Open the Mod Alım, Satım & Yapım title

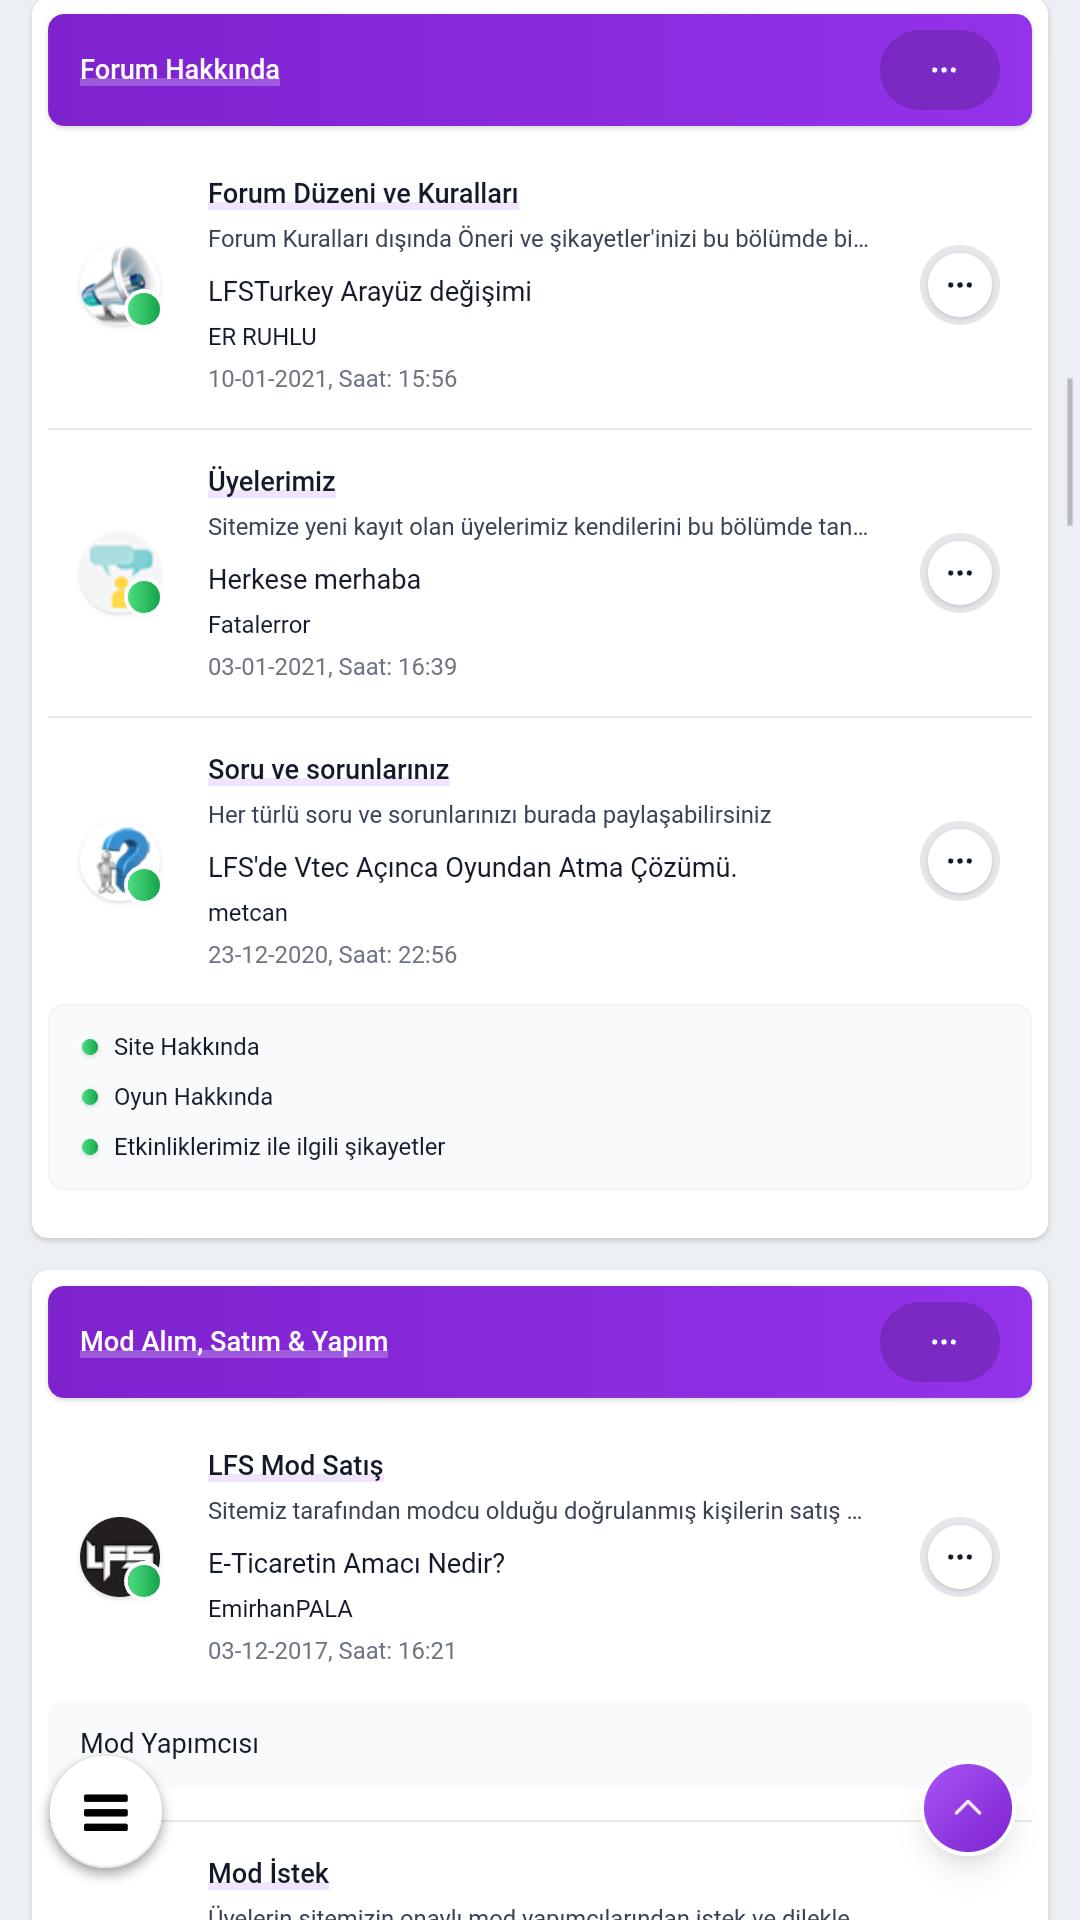(x=234, y=1342)
